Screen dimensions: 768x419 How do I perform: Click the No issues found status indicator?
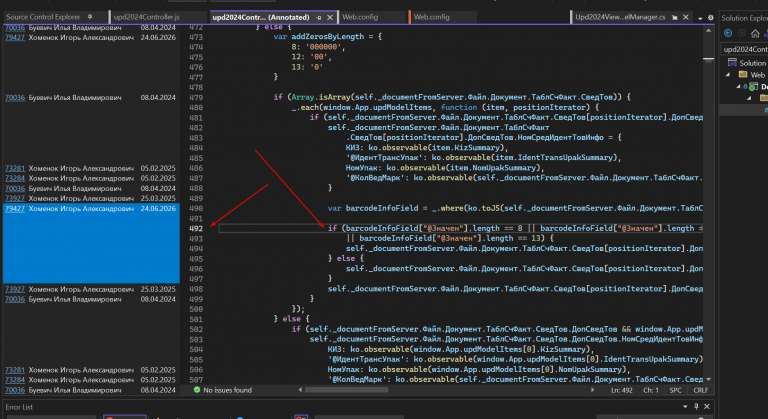click(x=222, y=390)
